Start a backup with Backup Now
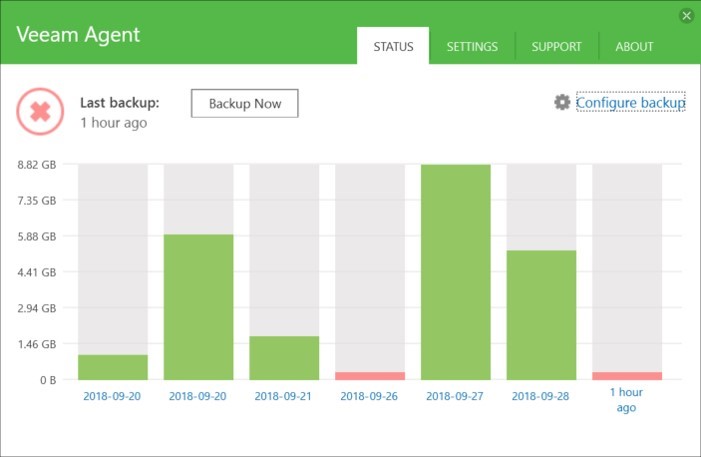701x457 pixels. pos(245,103)
